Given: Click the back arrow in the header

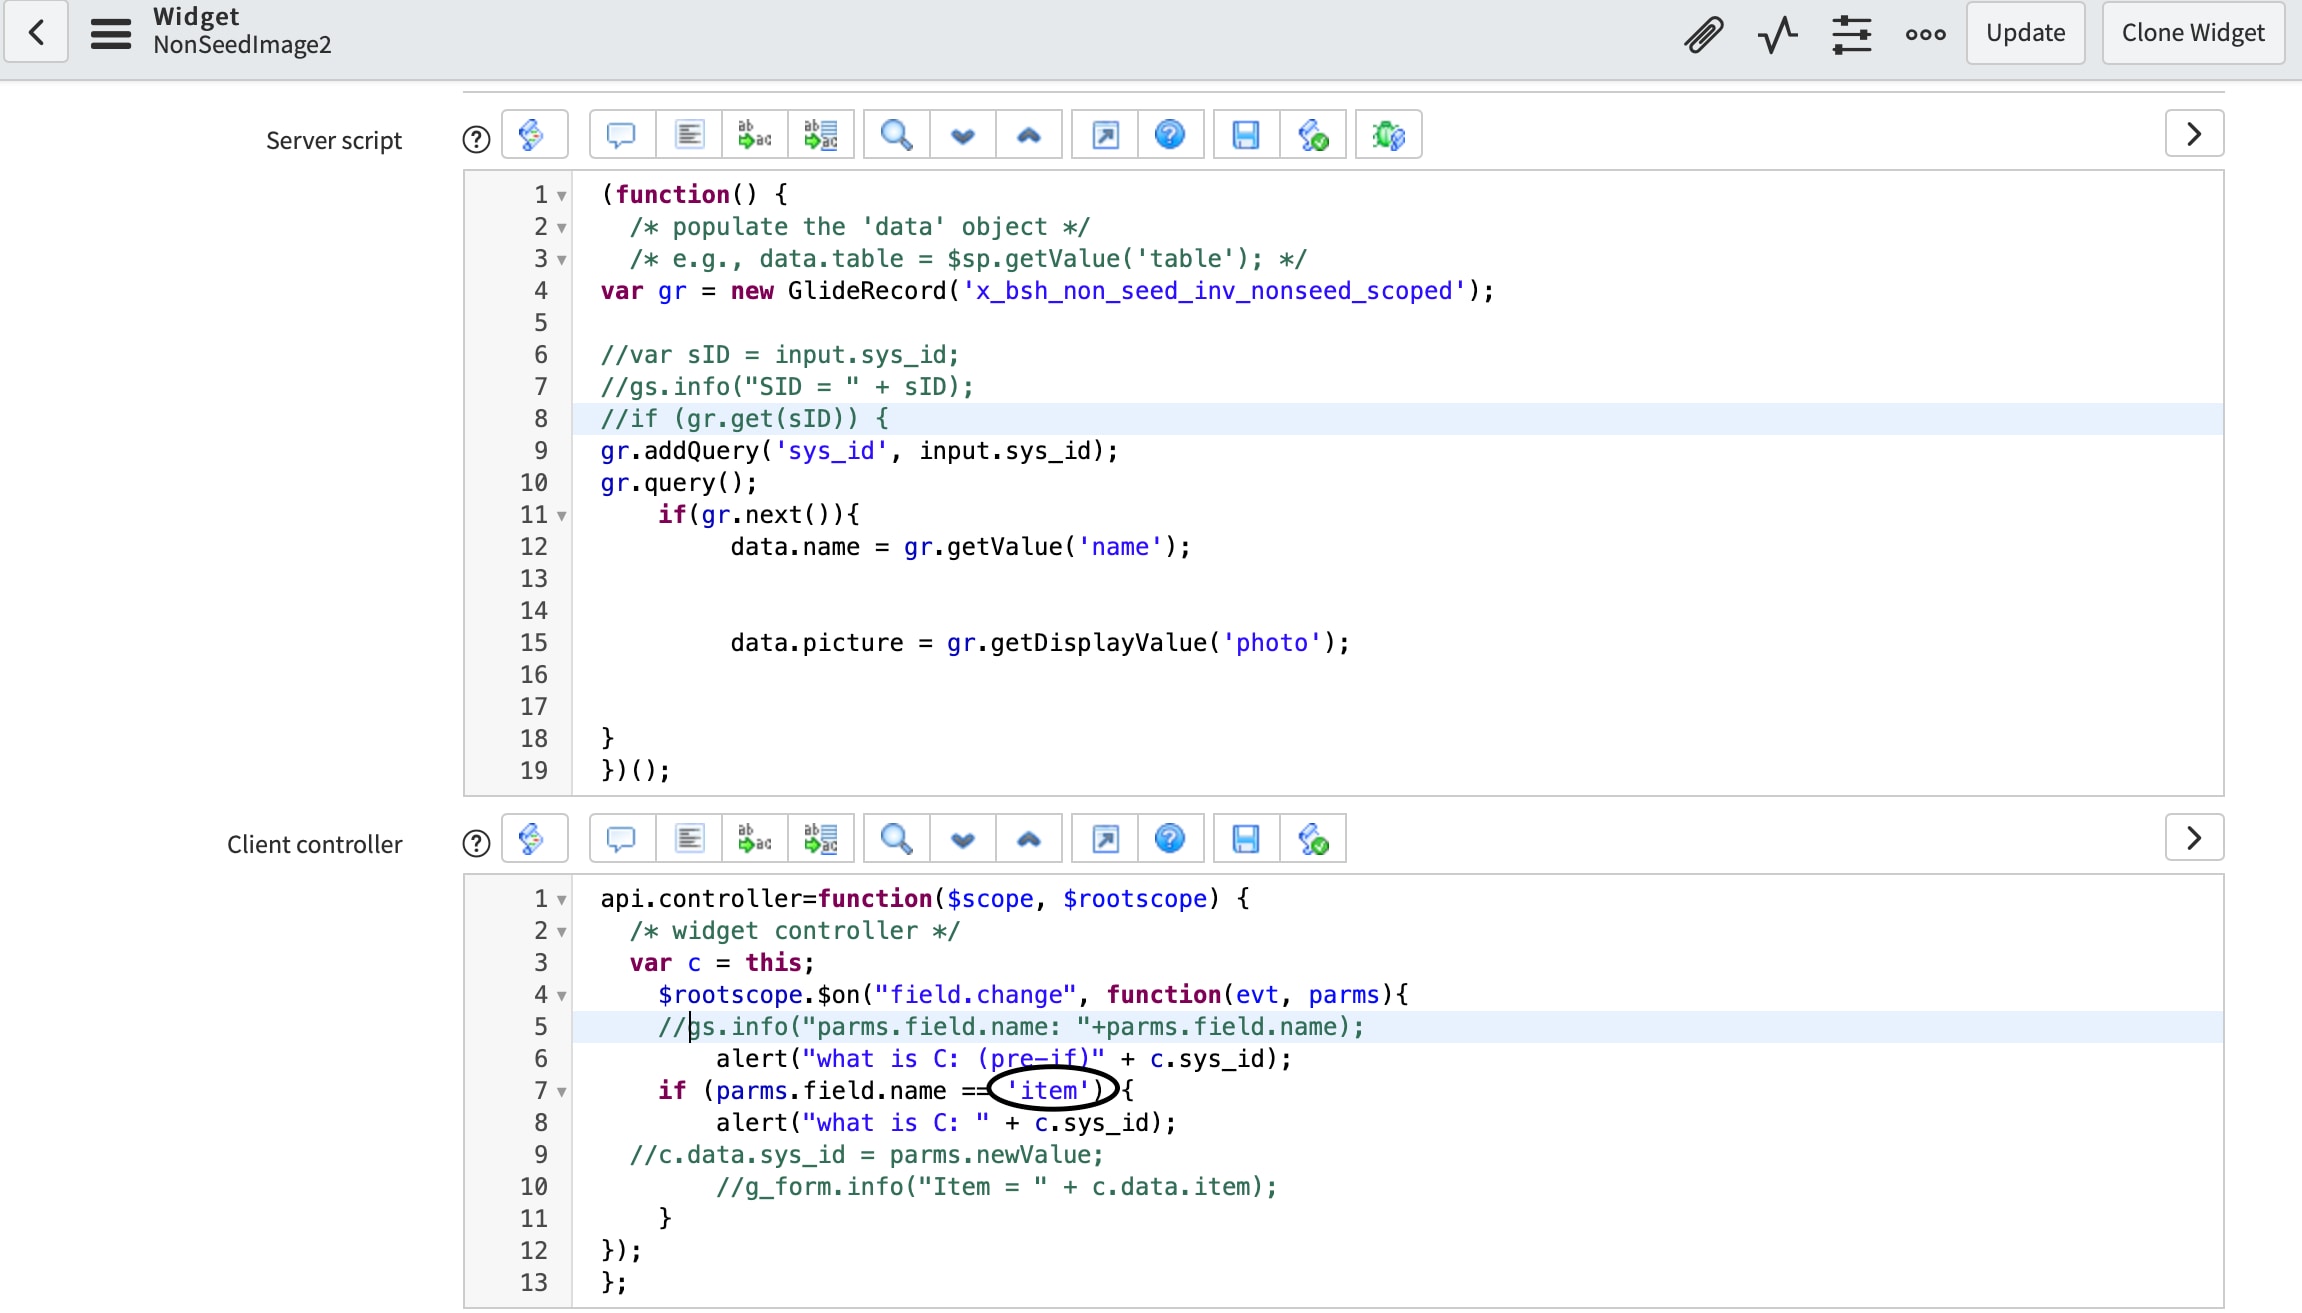Looking at the screenshot, I should pyautogui.click(x=37, y=33).
